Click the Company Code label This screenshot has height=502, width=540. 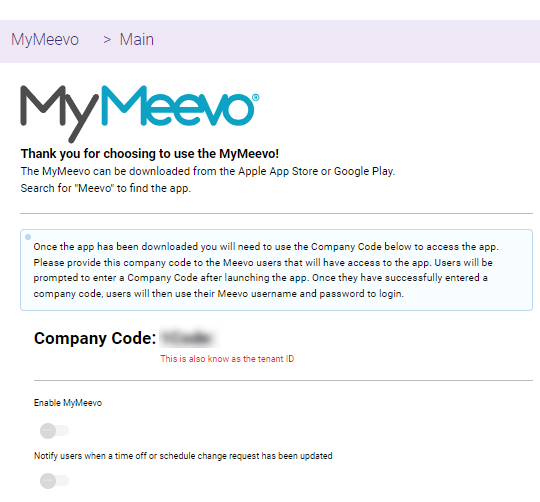point(95,338)
